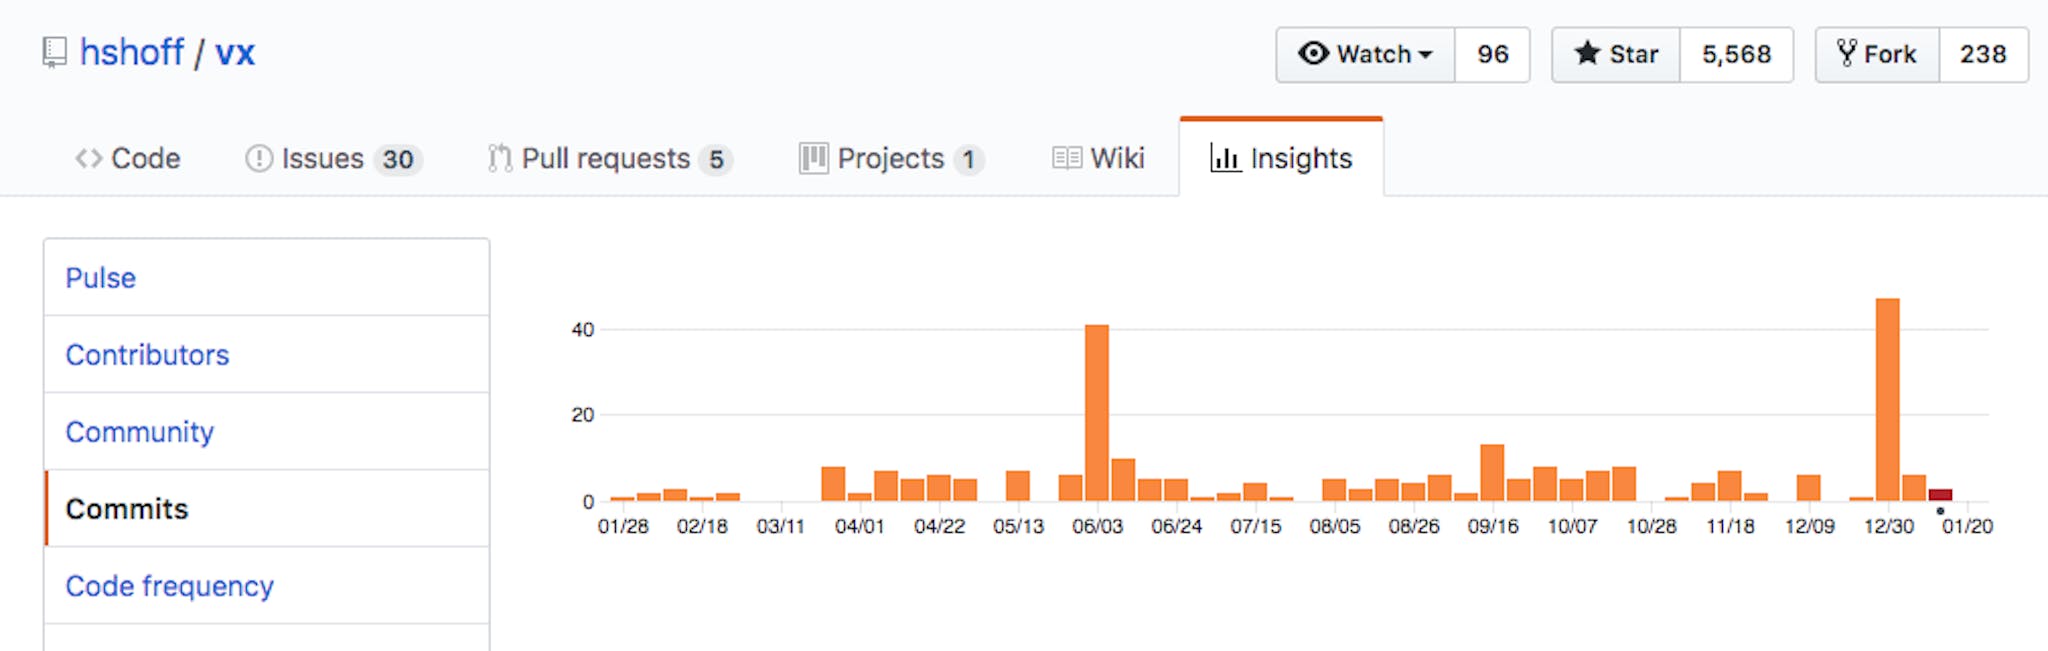Go to Contributors in the sidebar
Image resolution: width=2048 pixels, height=651 pixels.
[x=147, y=355]
